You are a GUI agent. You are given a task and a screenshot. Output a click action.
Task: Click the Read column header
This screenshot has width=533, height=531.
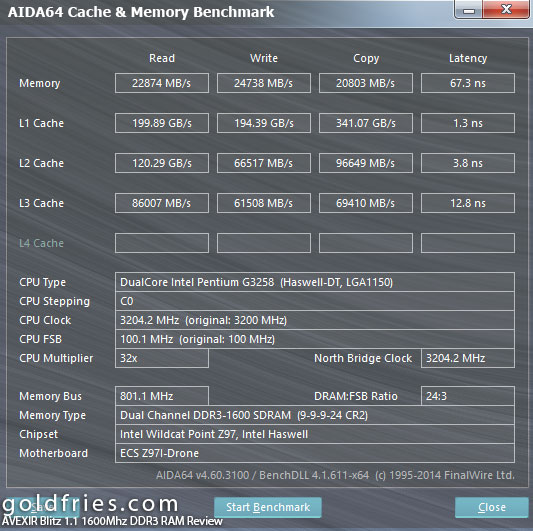162,58
